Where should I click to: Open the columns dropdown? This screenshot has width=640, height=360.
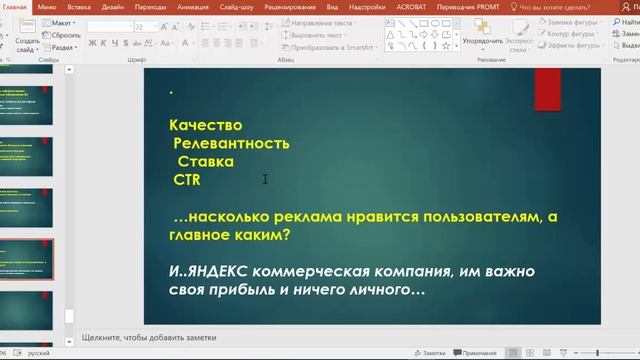(x=256, y=43)
